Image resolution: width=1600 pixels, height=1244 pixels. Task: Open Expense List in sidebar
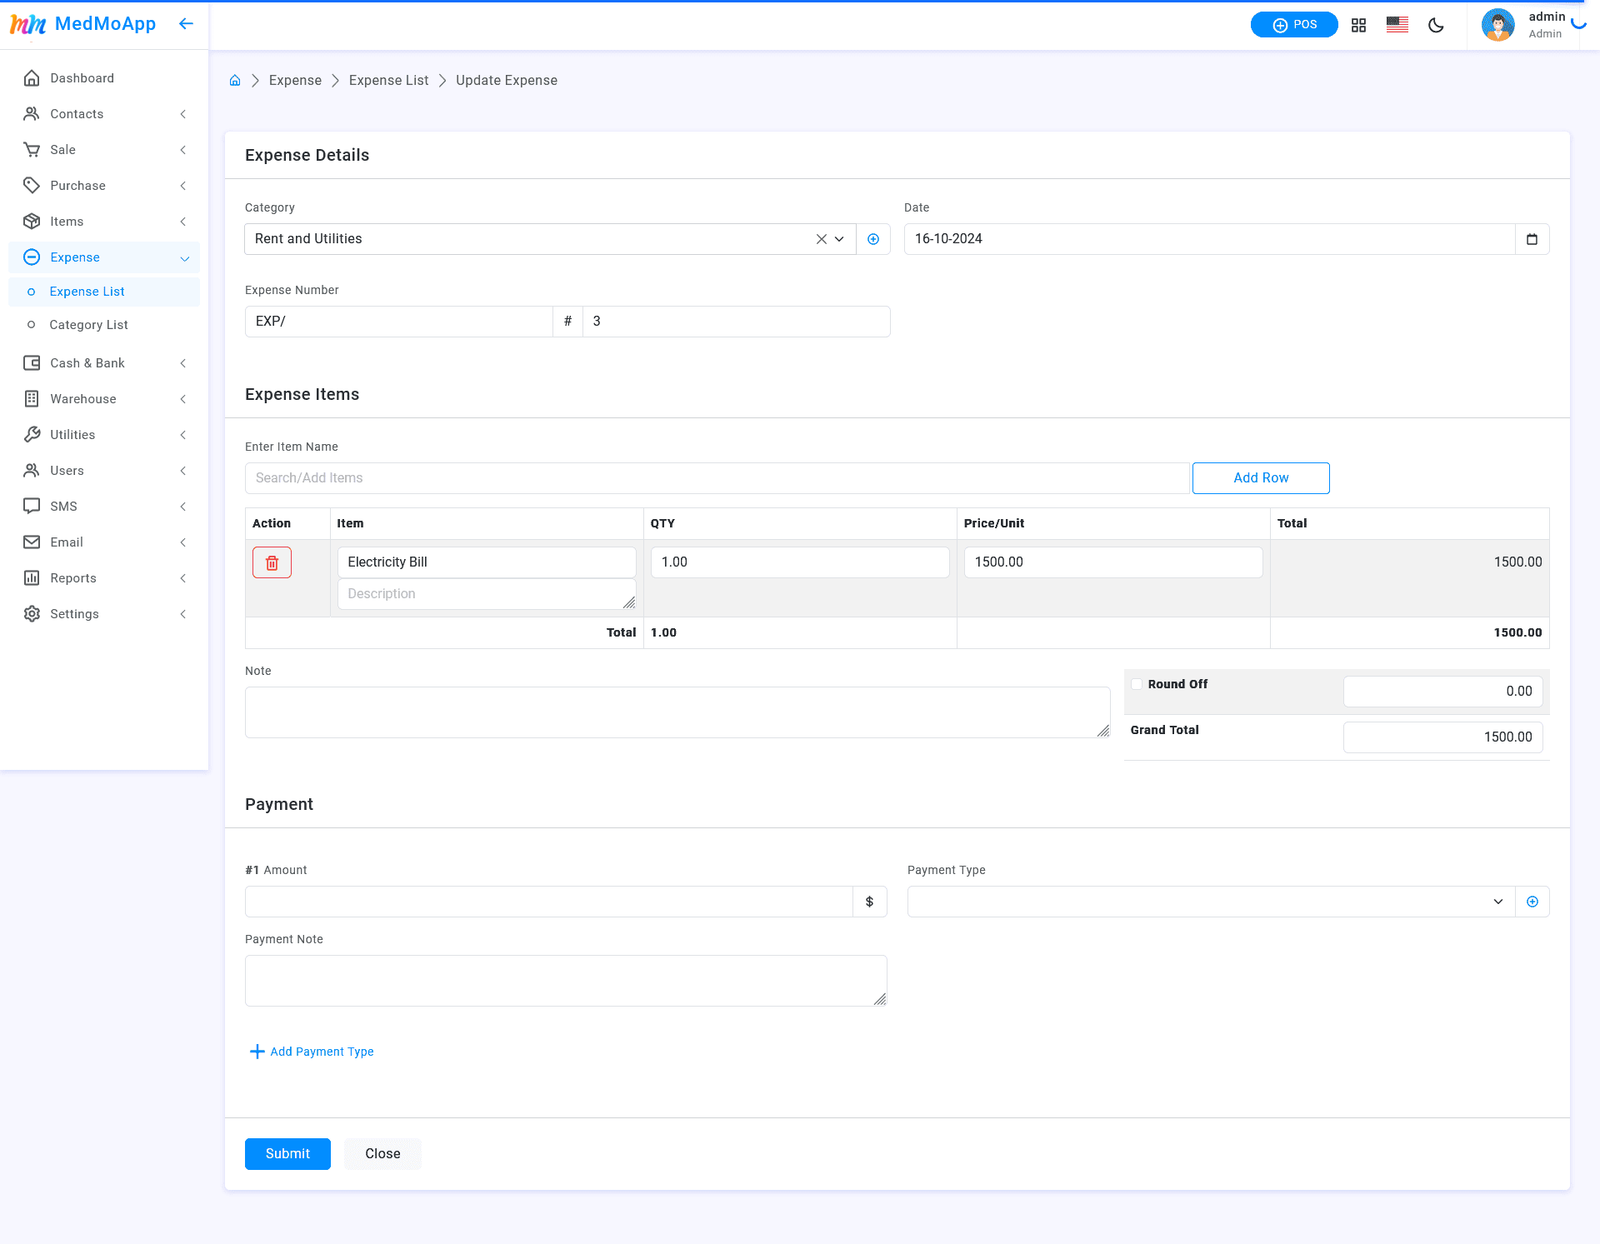click(x=104, y=292)
